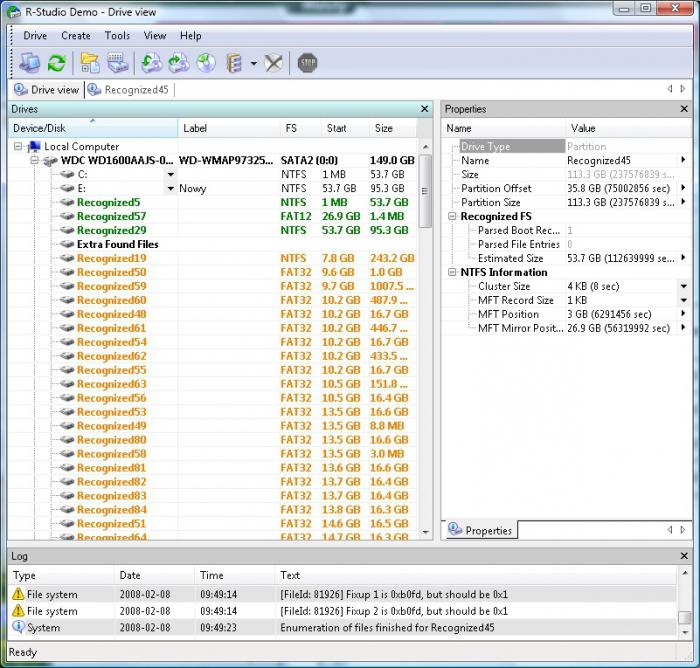Screen dimensions: 700x668
Task: Open the View menu
Action: point(155,36)
